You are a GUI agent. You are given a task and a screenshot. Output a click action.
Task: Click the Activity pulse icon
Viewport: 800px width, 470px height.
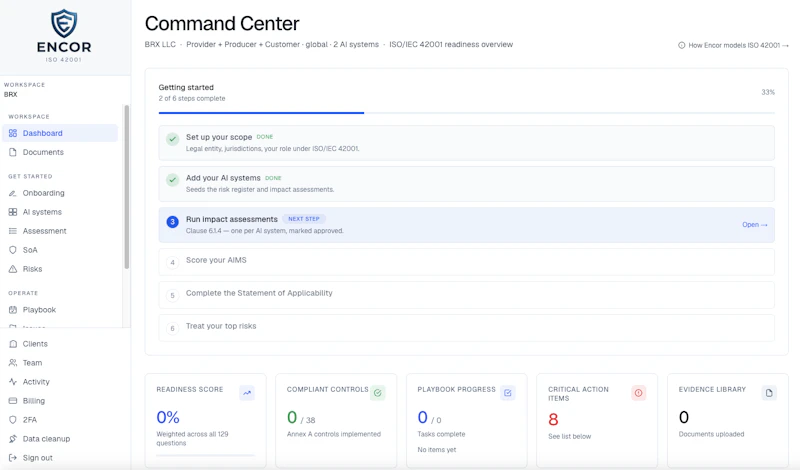pyautogui.click(x=13, y=382)
